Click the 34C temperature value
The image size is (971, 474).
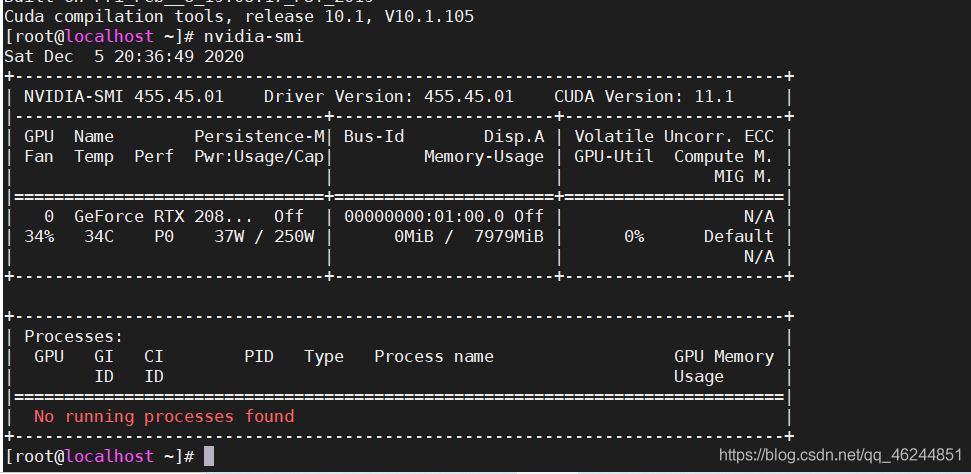pyautogui.click(x=99, y=236)
